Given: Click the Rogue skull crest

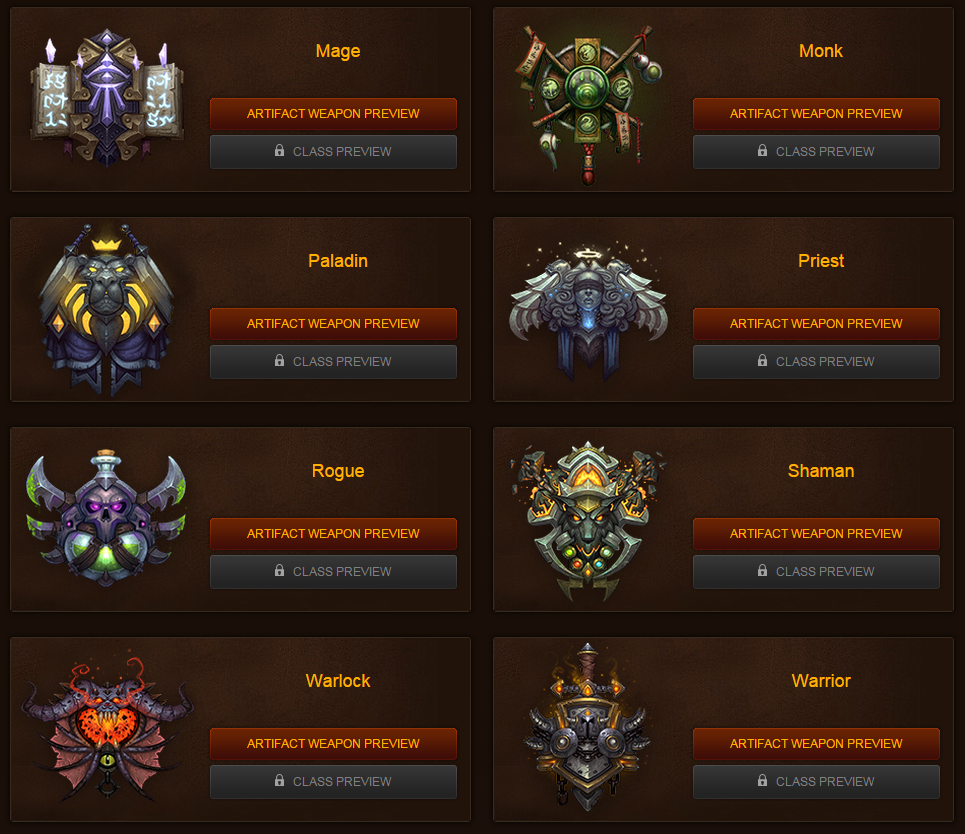Looking at the screenshot, I should click(106, 518).
